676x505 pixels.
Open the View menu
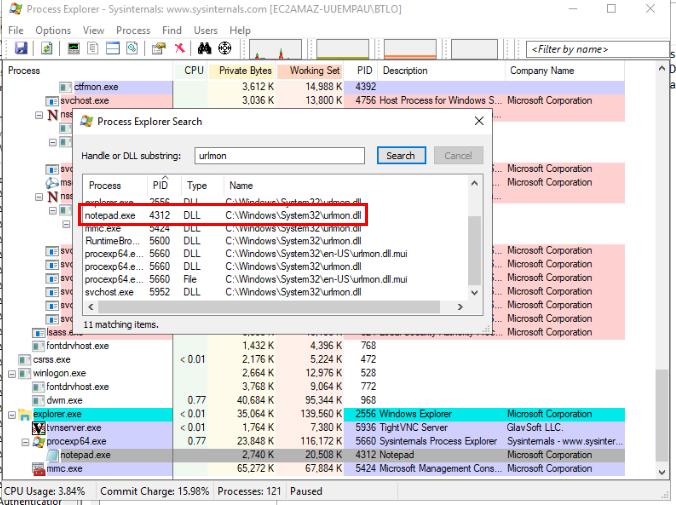[x=94, y=30]
